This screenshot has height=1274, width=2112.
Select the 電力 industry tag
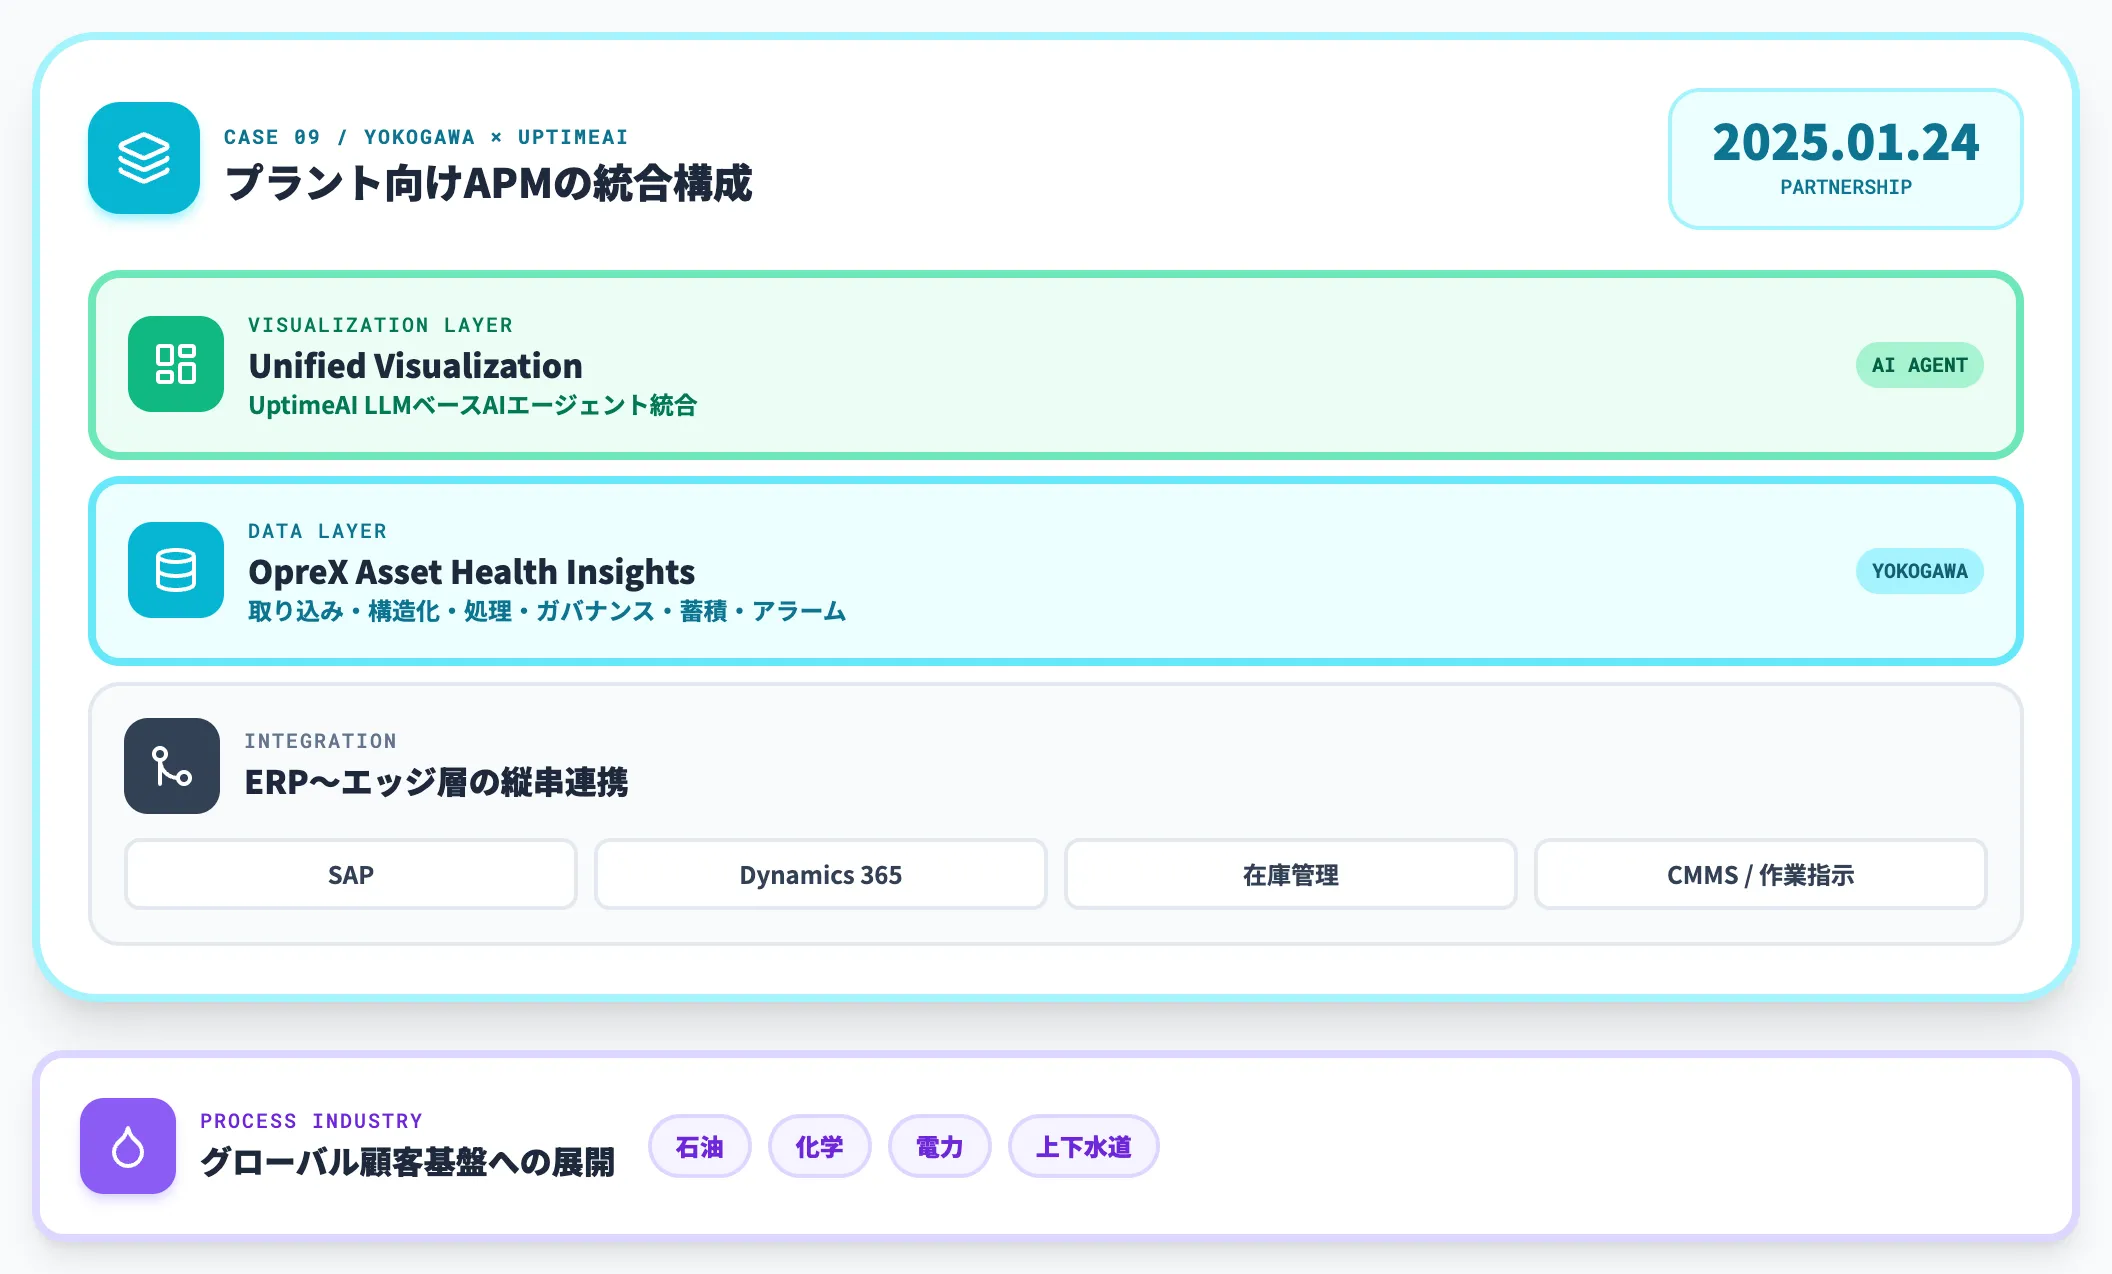[940, 1146]
